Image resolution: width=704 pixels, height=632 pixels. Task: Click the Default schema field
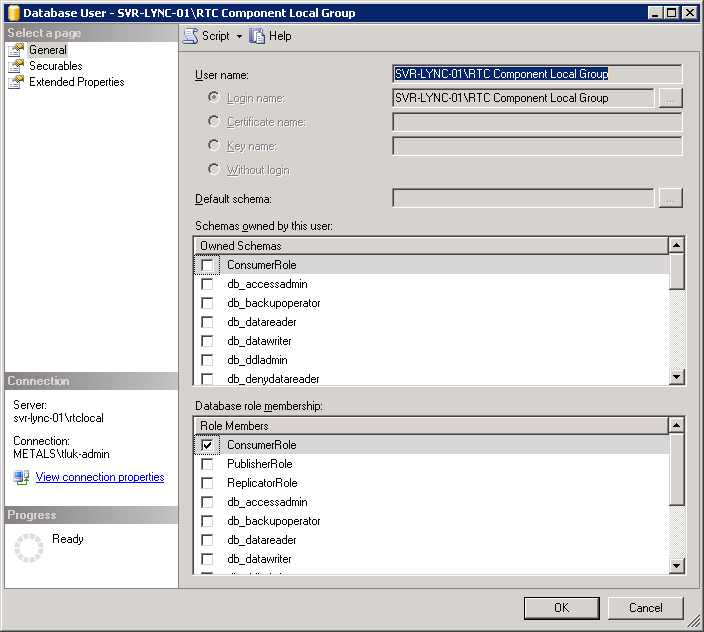(x=523, y=198)
